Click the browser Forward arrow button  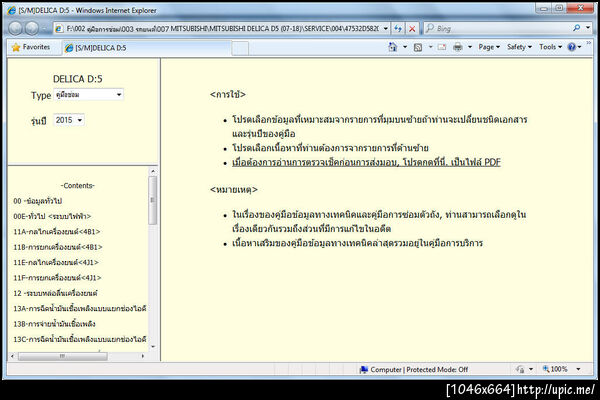(32, 28)
